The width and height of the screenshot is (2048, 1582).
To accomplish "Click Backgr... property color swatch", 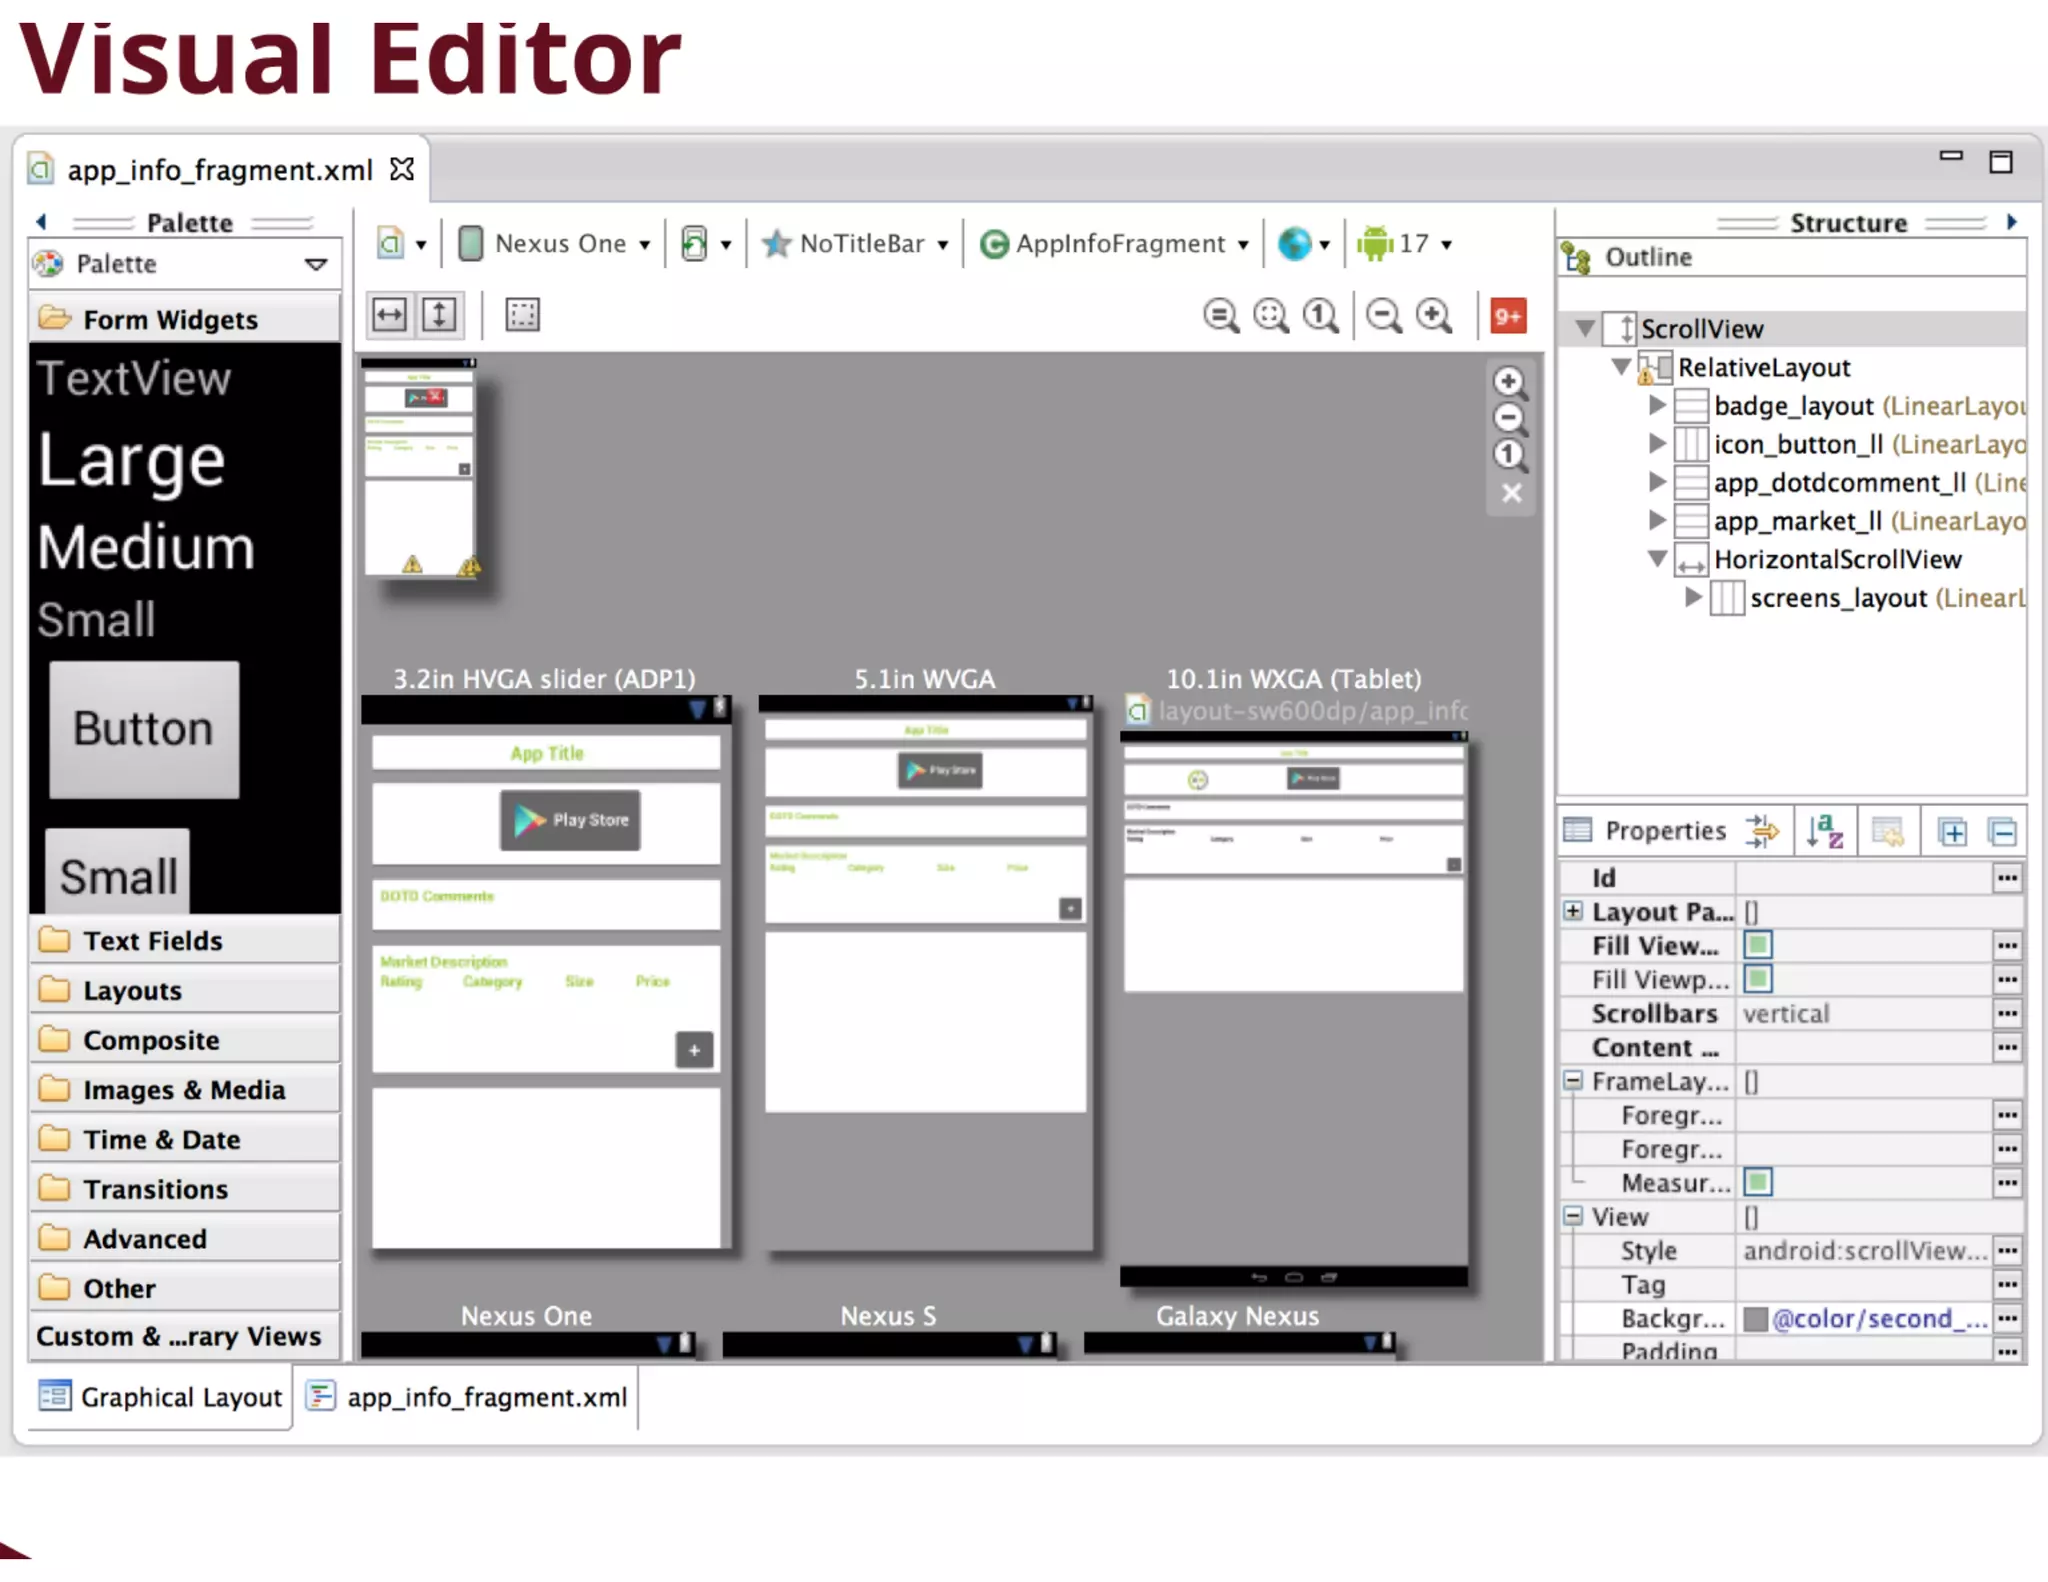I will click(x=1755, y=1319).
